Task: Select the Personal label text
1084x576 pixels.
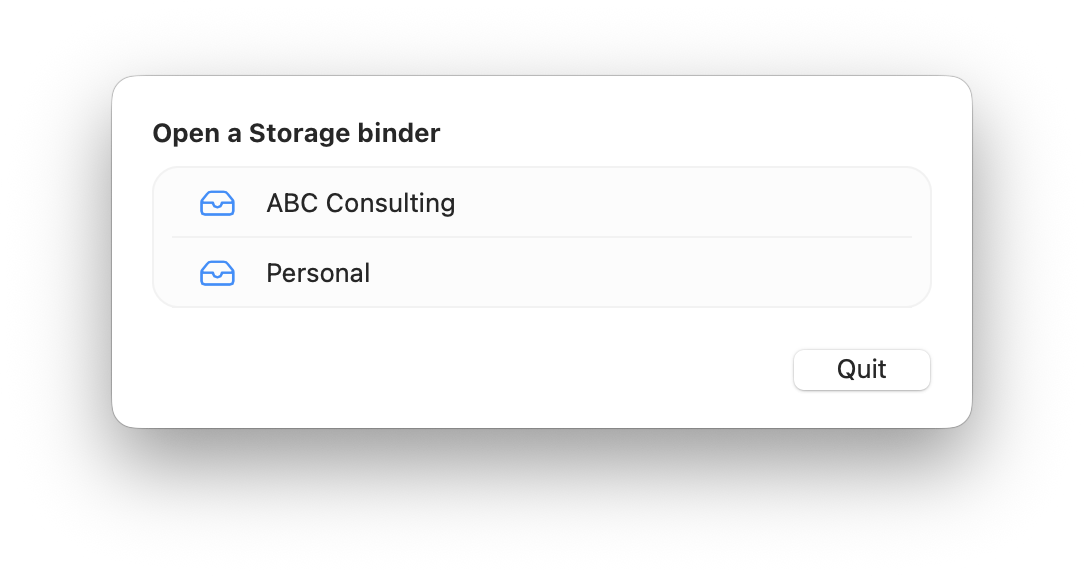Action: pyautogui.click(x=318, y=273)
